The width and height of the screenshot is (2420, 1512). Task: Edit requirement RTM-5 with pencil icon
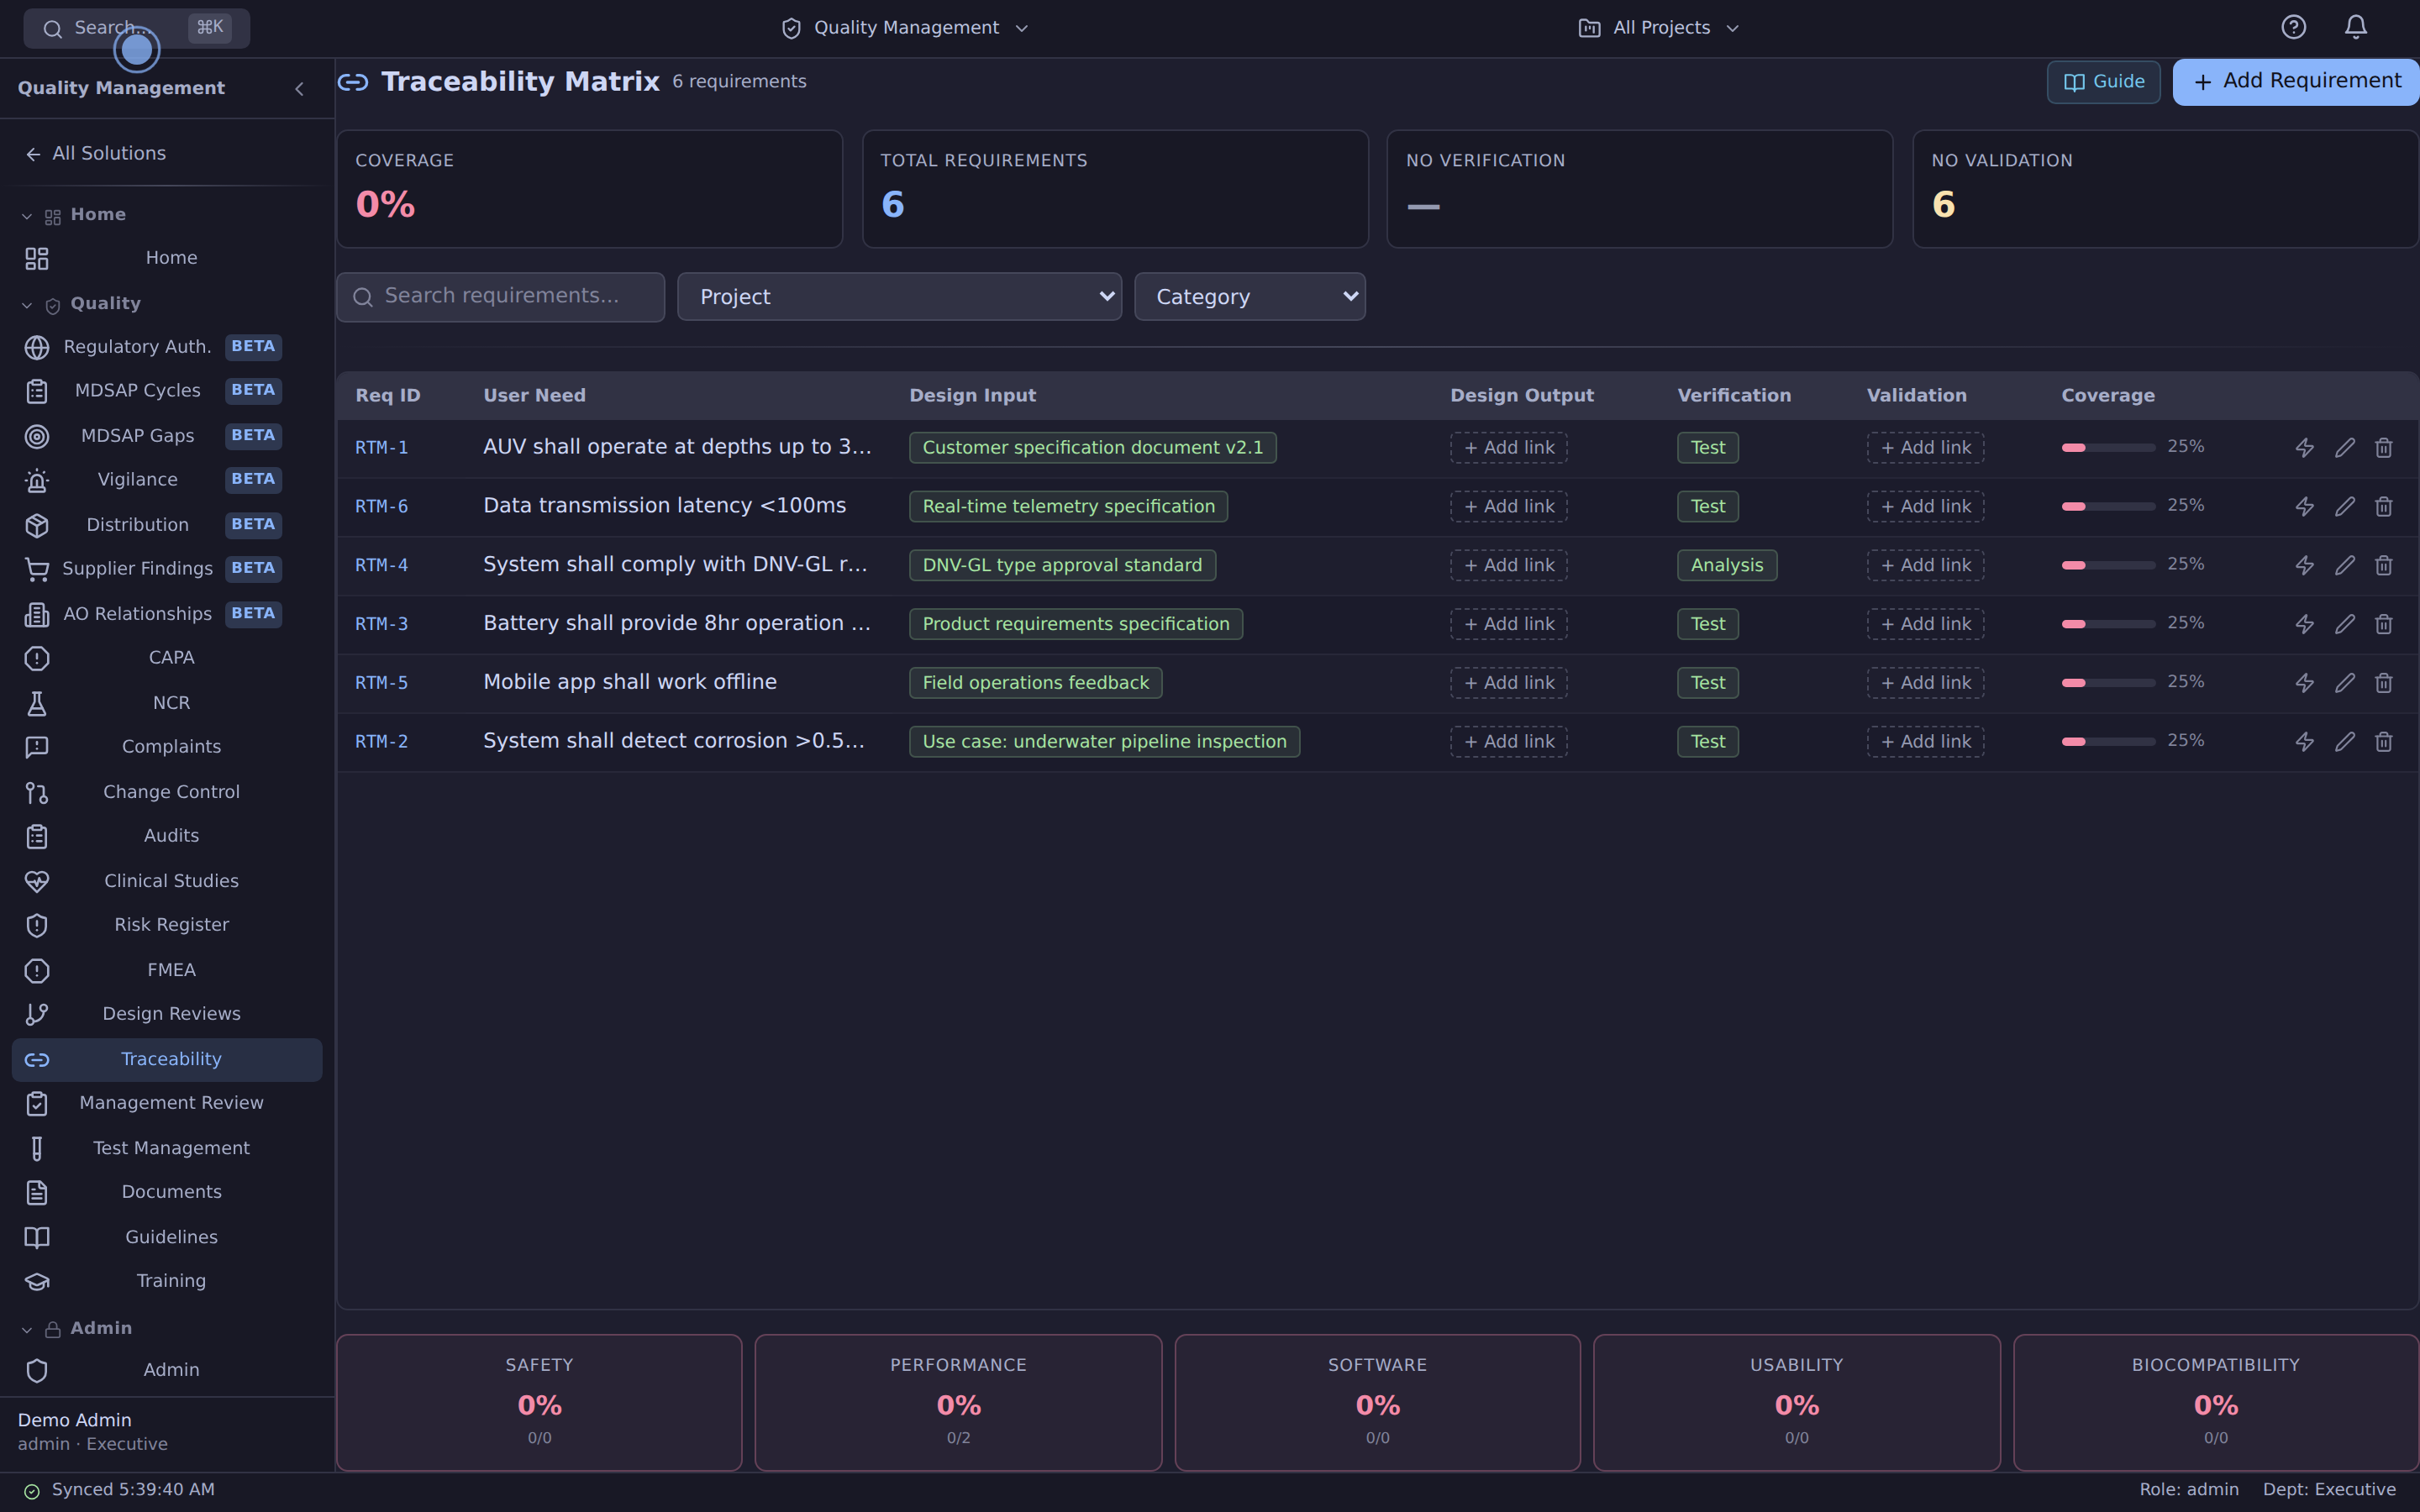pos(2345,683)
